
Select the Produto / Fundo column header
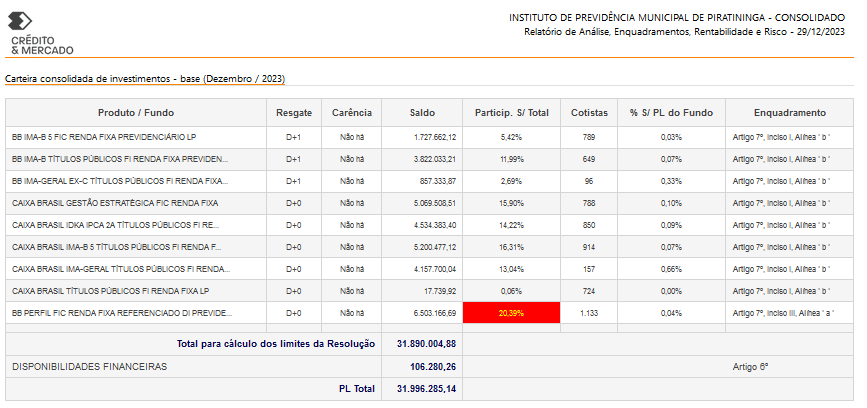point(136,113)
